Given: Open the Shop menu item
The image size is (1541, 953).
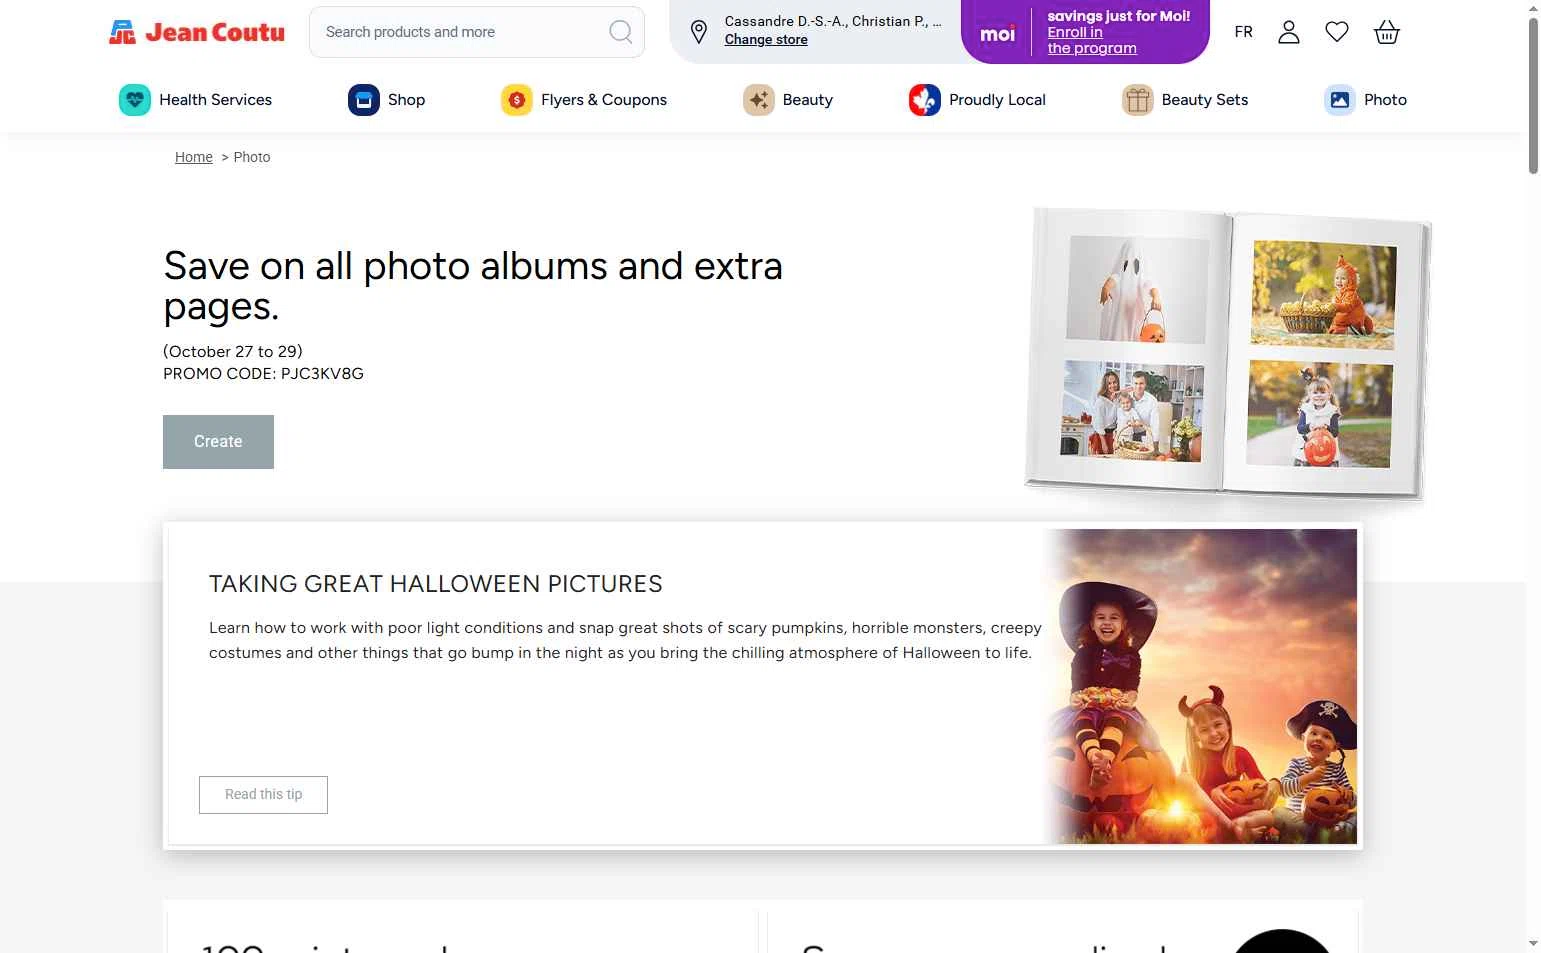Looking at the screenshot, I should (x=387, y=100).
